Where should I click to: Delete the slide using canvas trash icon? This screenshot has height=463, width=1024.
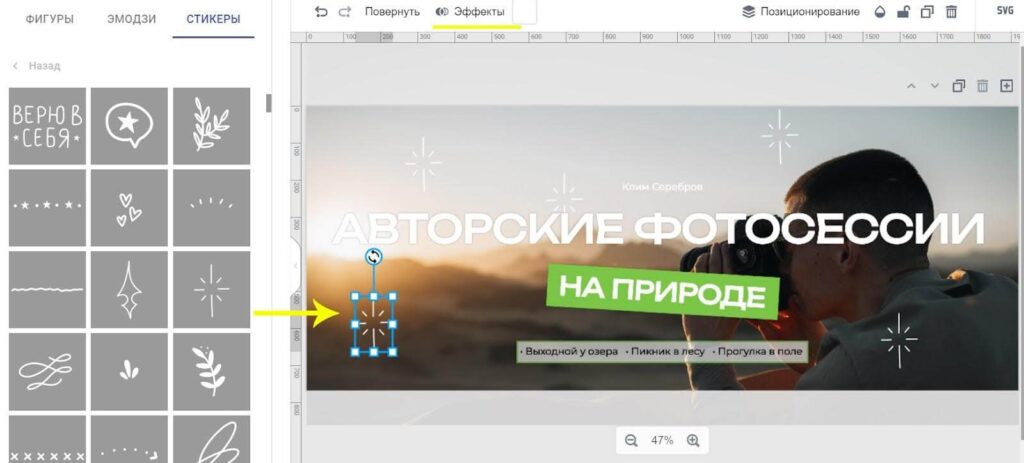[982, 86]
